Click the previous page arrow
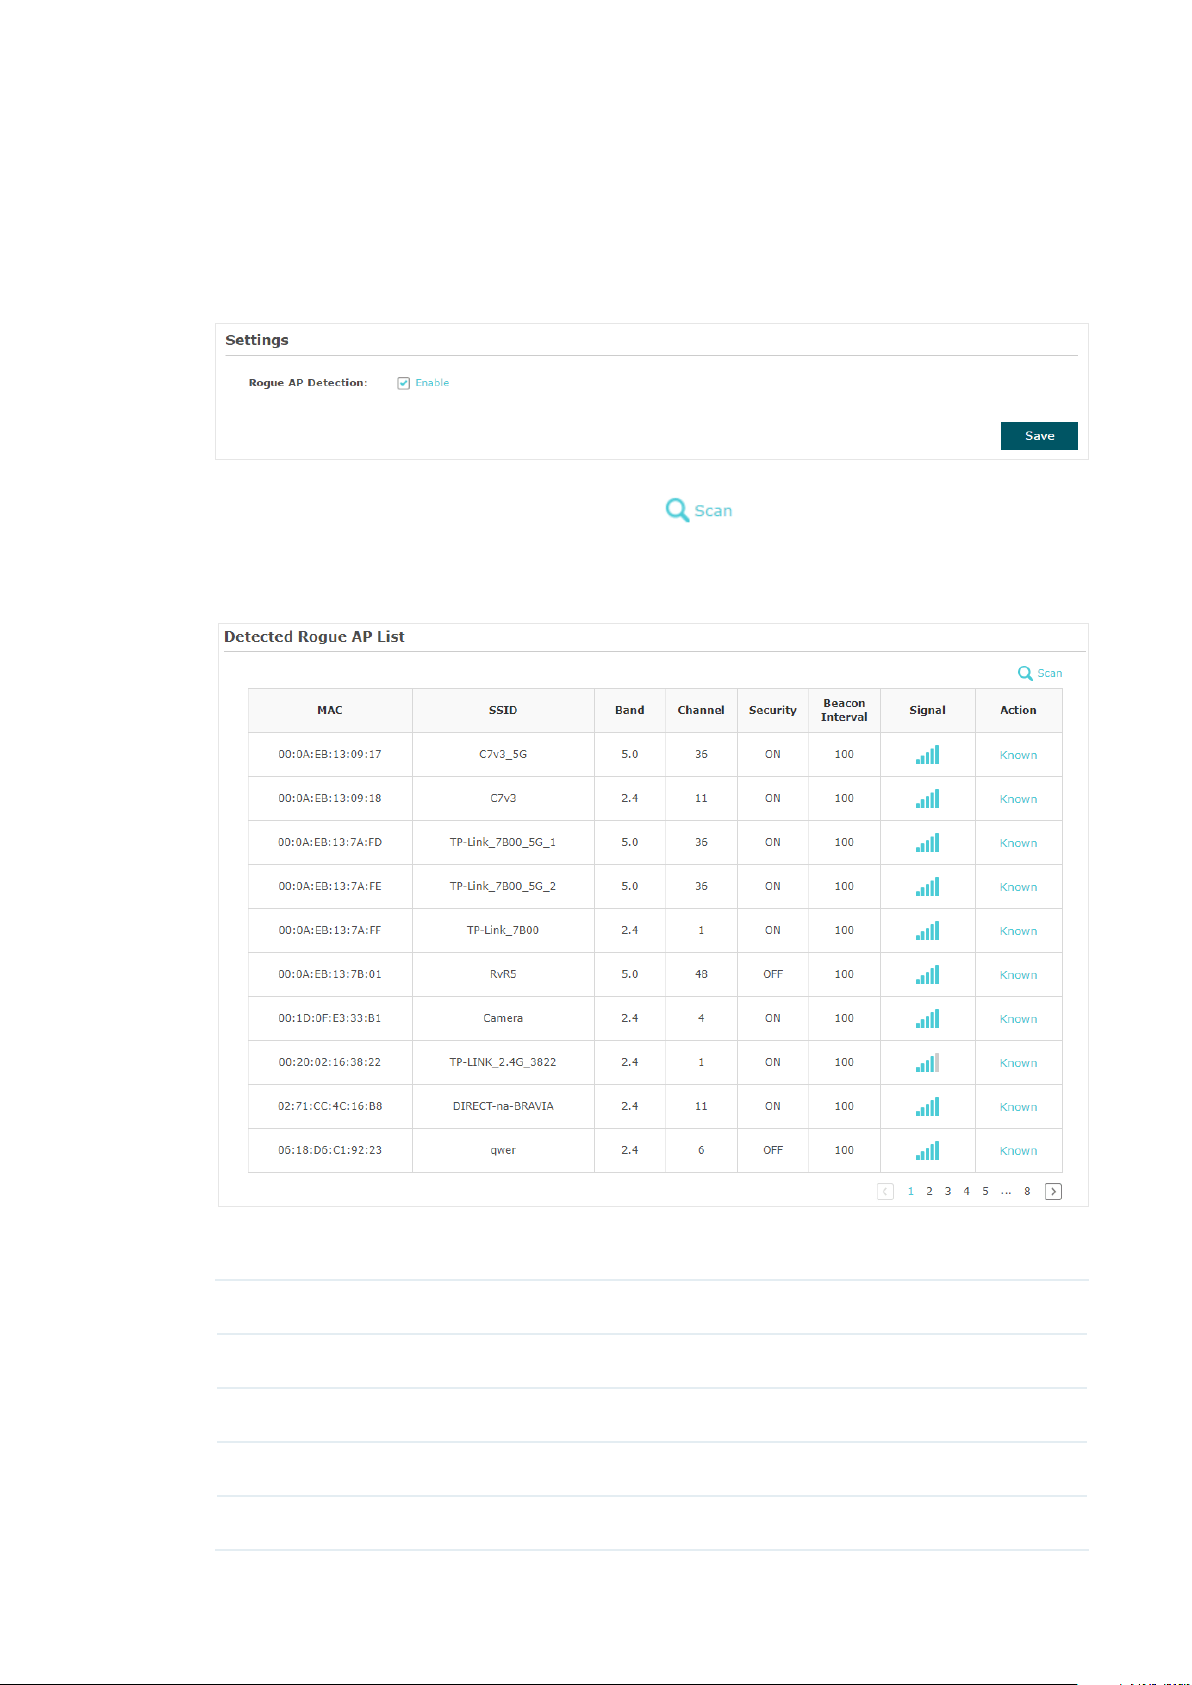The image size is (1192, 1685). point(885,1191)
